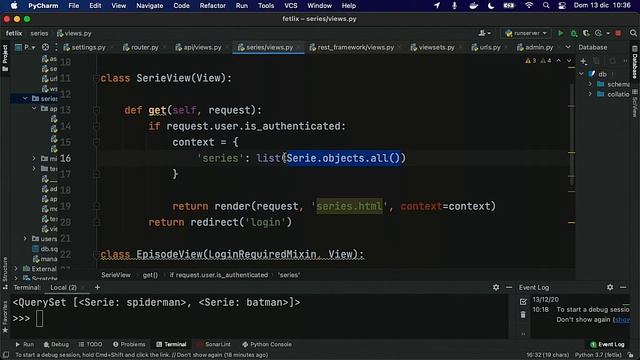Viewport: 640px width, 360px height.
Task: Collapse the db data source node
Action: point(581,74)
